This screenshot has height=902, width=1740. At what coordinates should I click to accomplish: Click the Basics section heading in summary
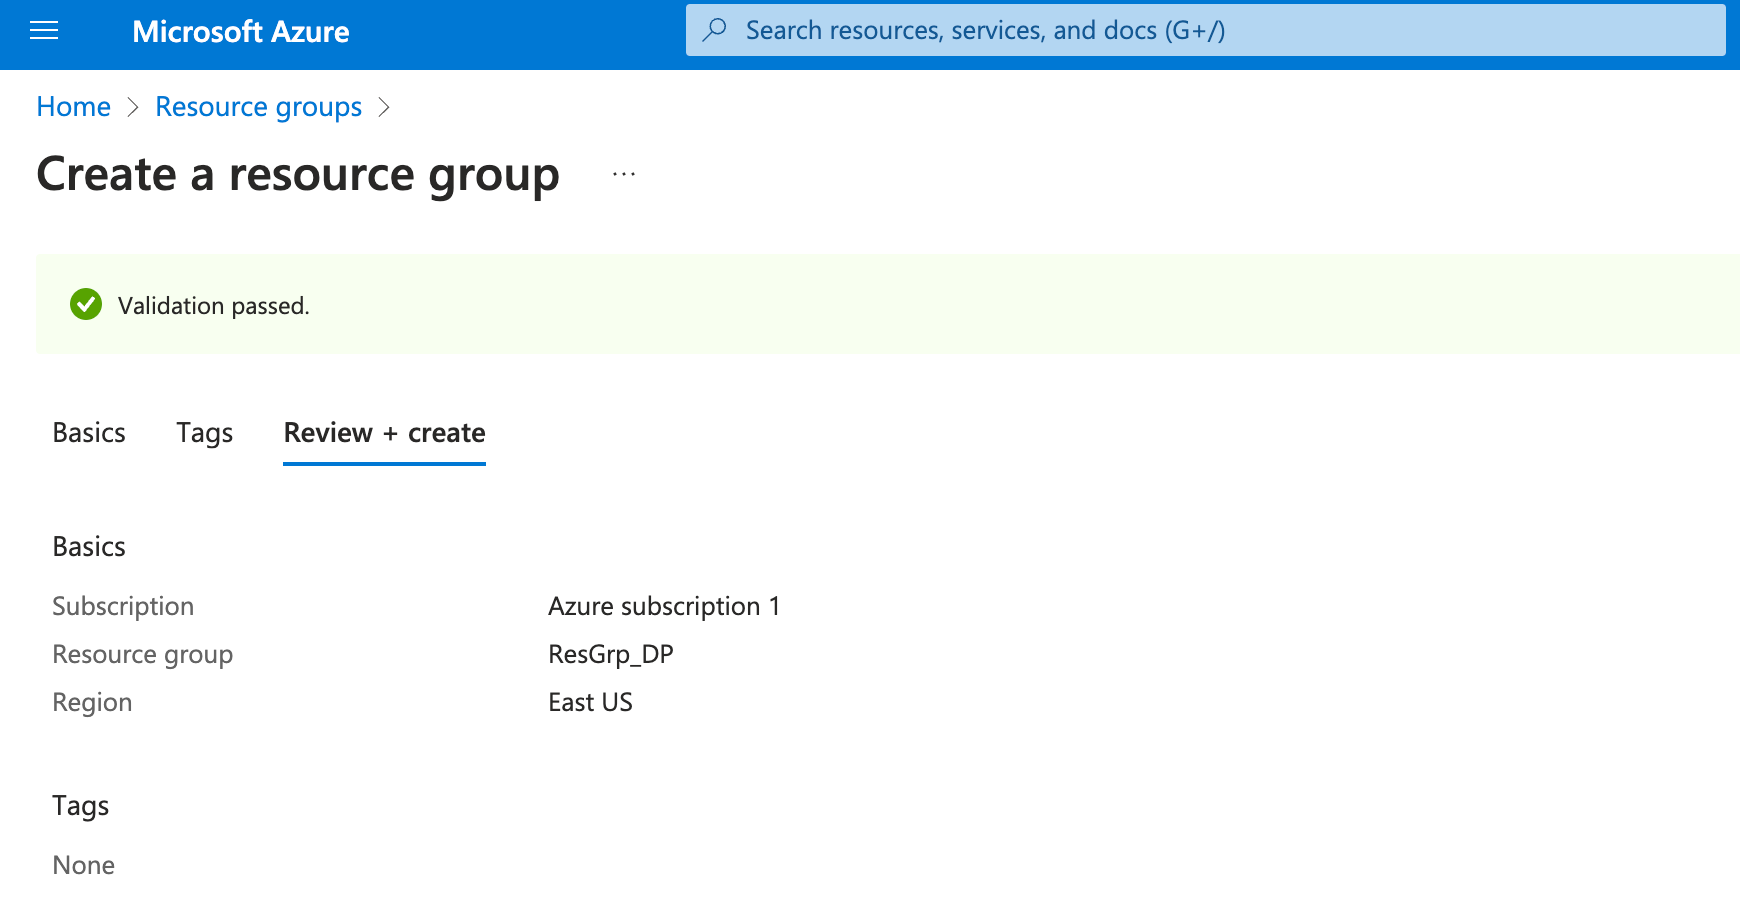pos(89,547)
